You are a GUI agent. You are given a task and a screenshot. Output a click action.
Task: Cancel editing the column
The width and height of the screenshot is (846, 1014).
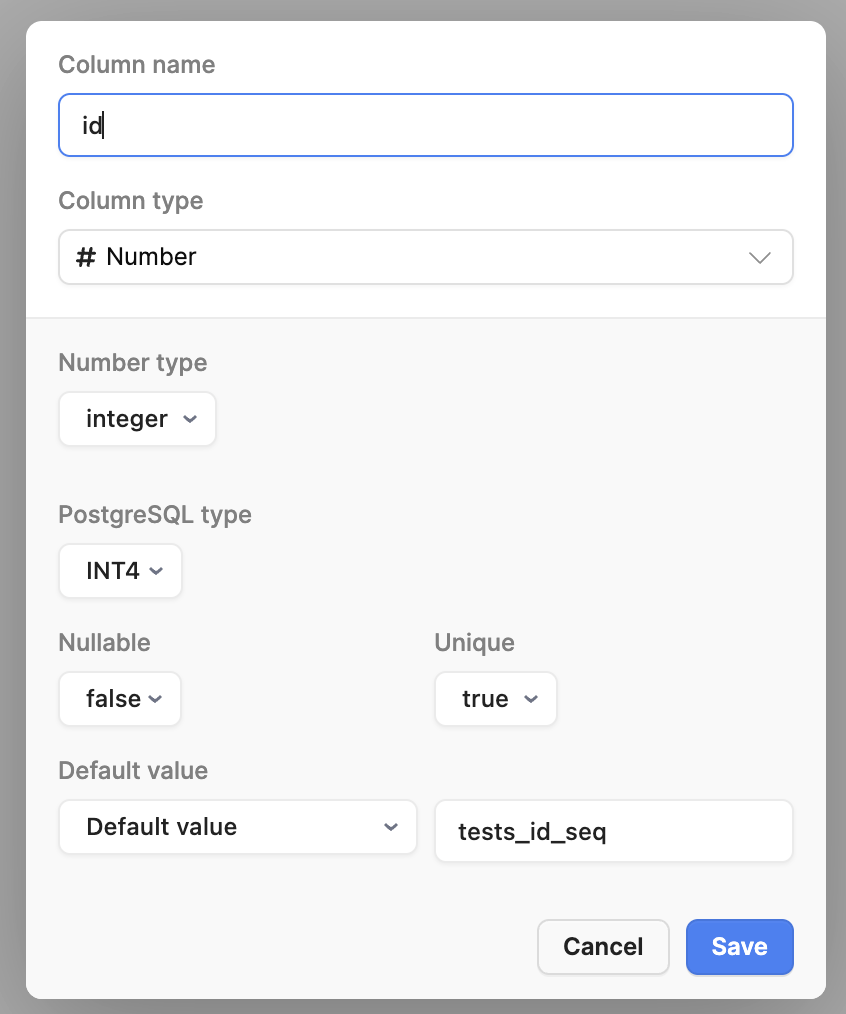(x=603, y=947)
